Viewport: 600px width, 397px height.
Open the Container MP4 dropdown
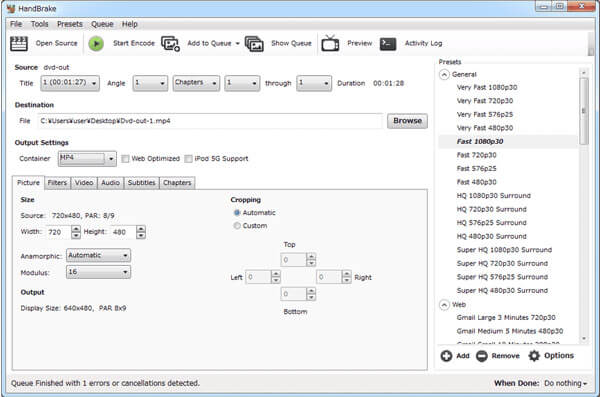(87, 158)
